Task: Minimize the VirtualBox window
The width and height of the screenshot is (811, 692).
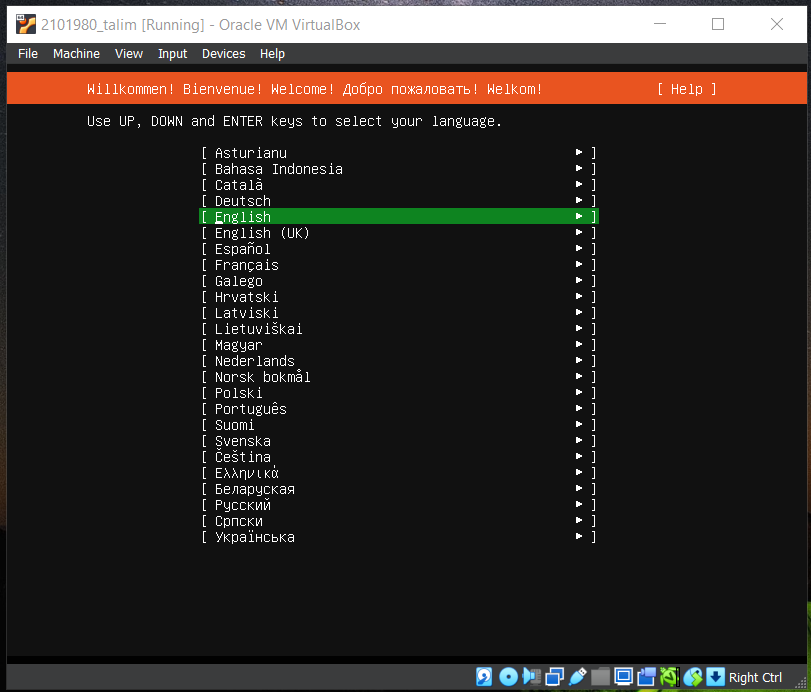Action: pyautogui.click(x=659, y=24)
